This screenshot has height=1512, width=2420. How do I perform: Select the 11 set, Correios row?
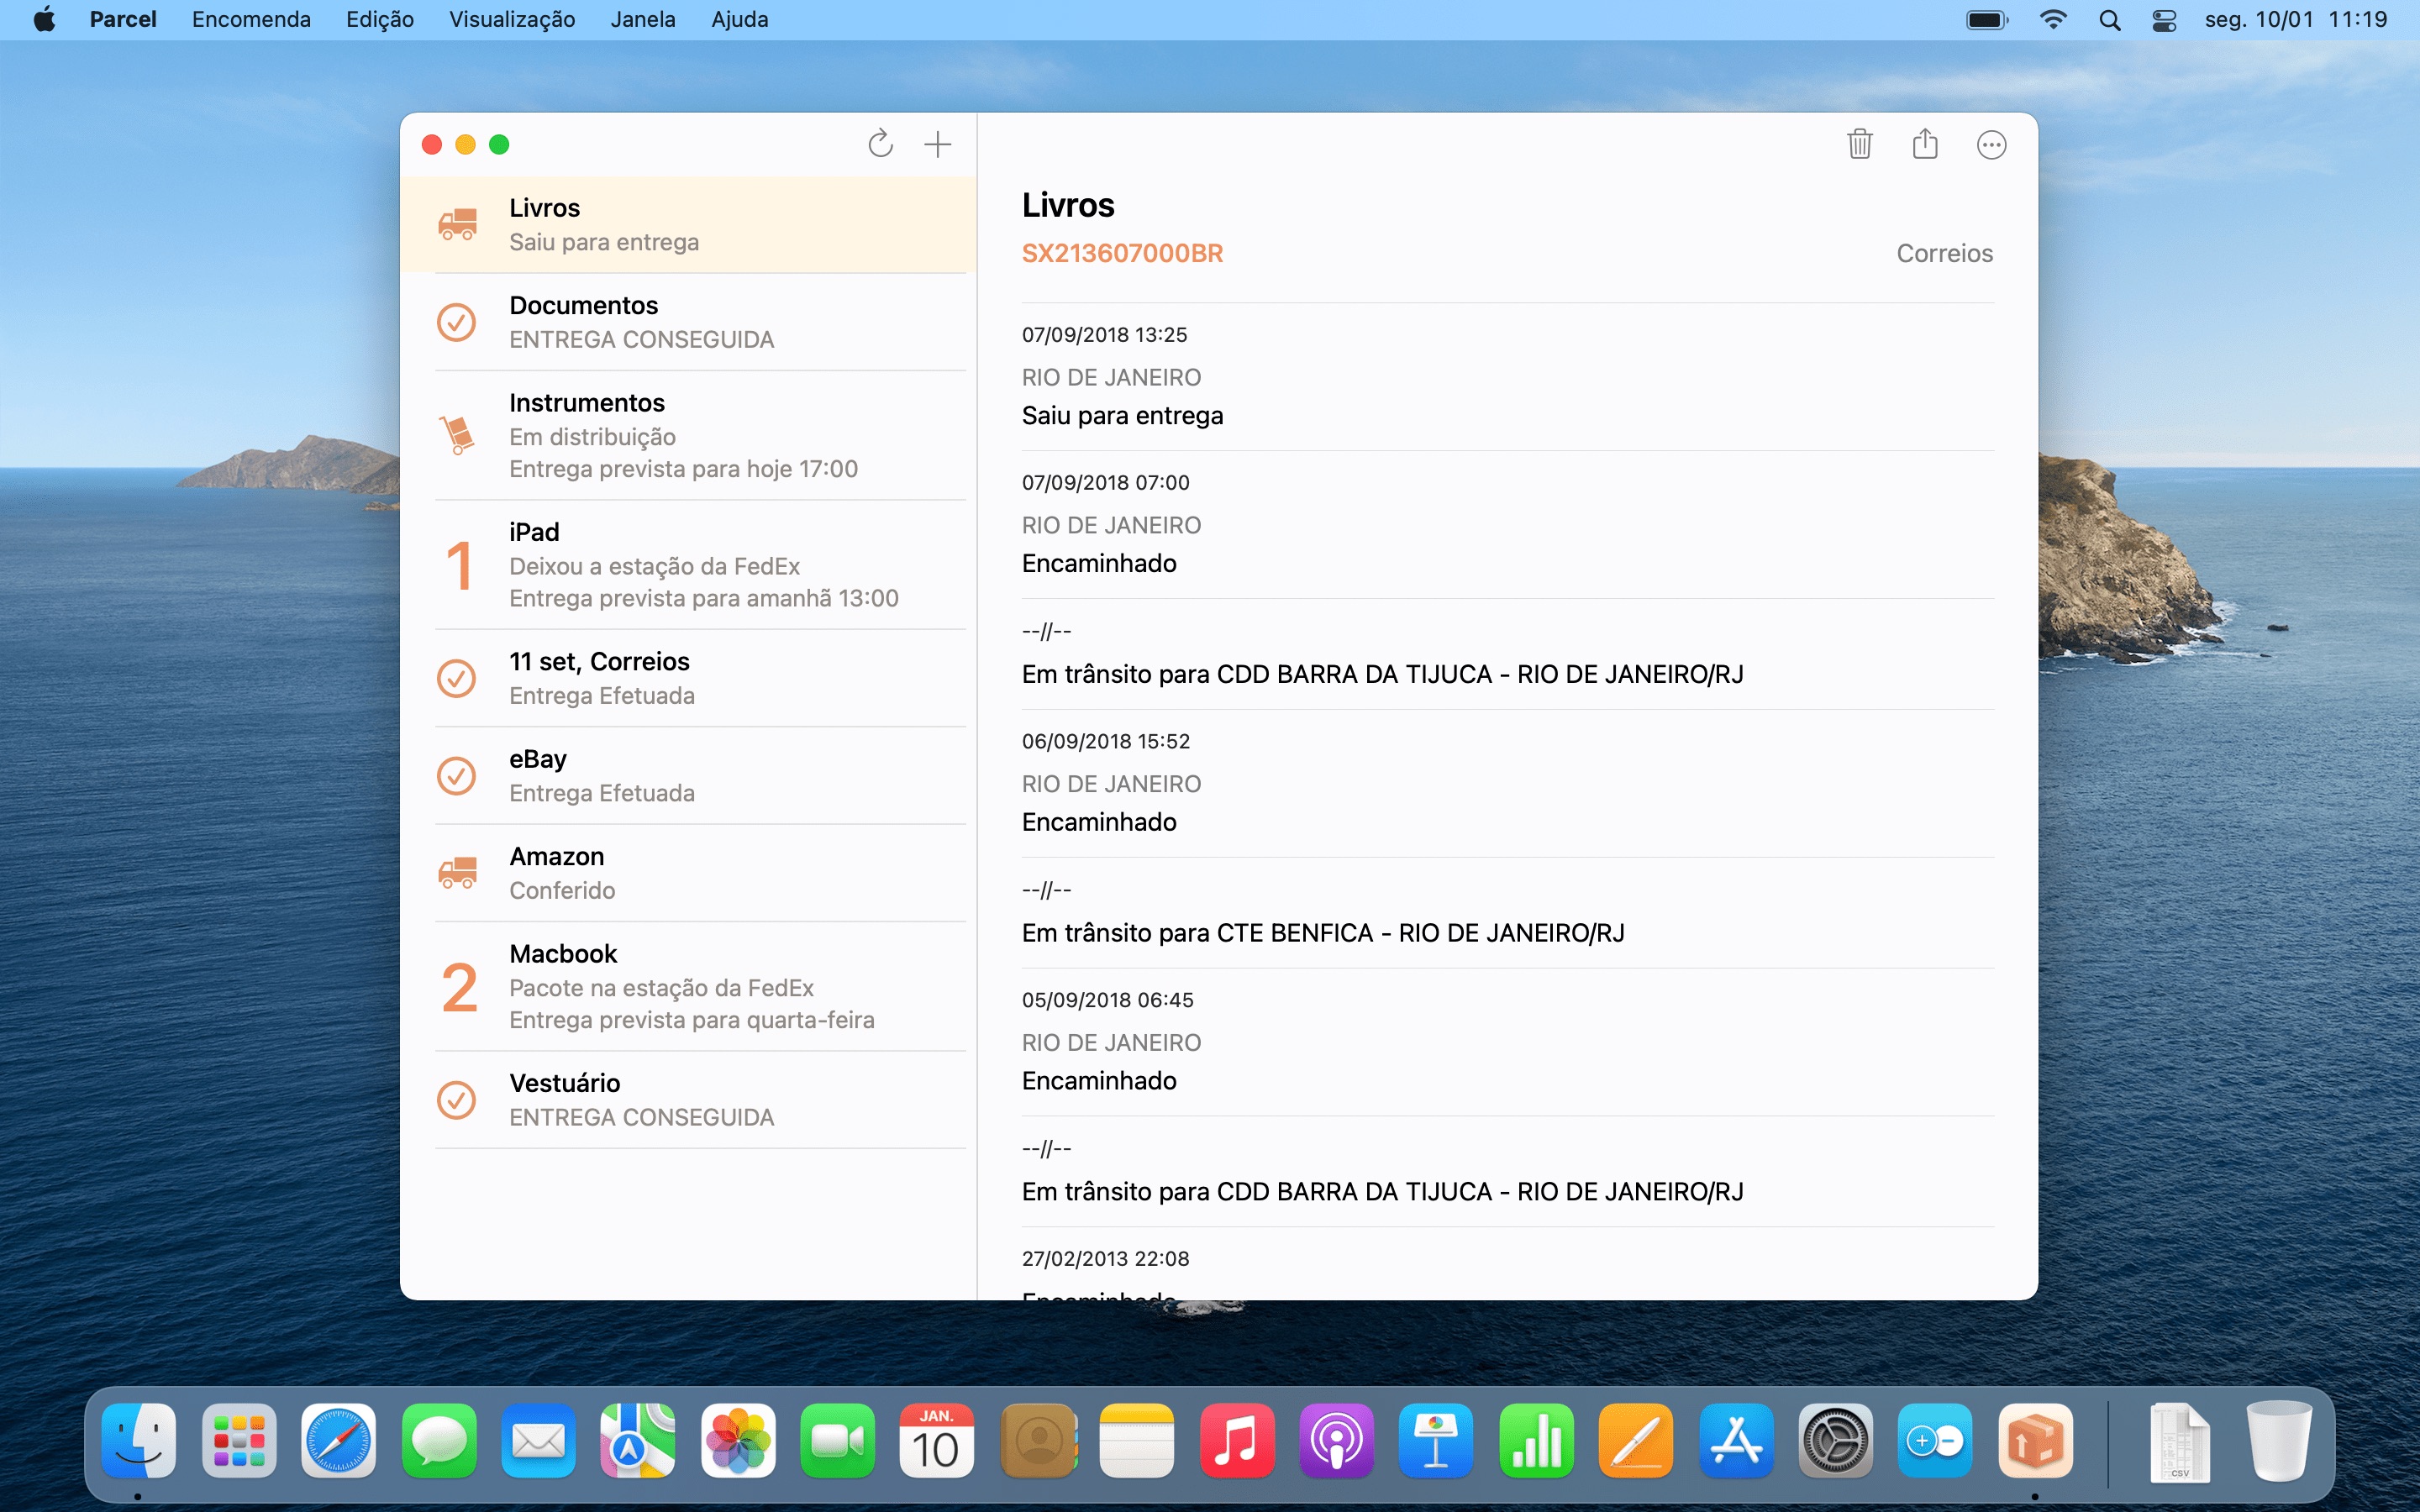(688, 678)
